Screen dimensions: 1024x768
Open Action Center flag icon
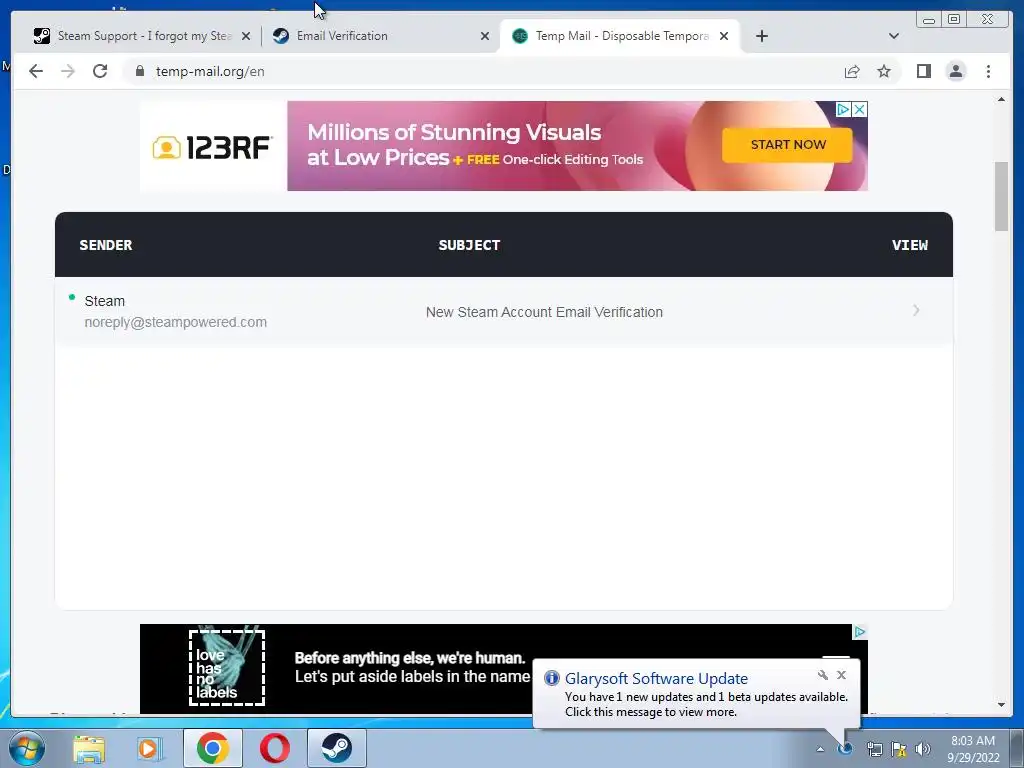coord(899,749)
